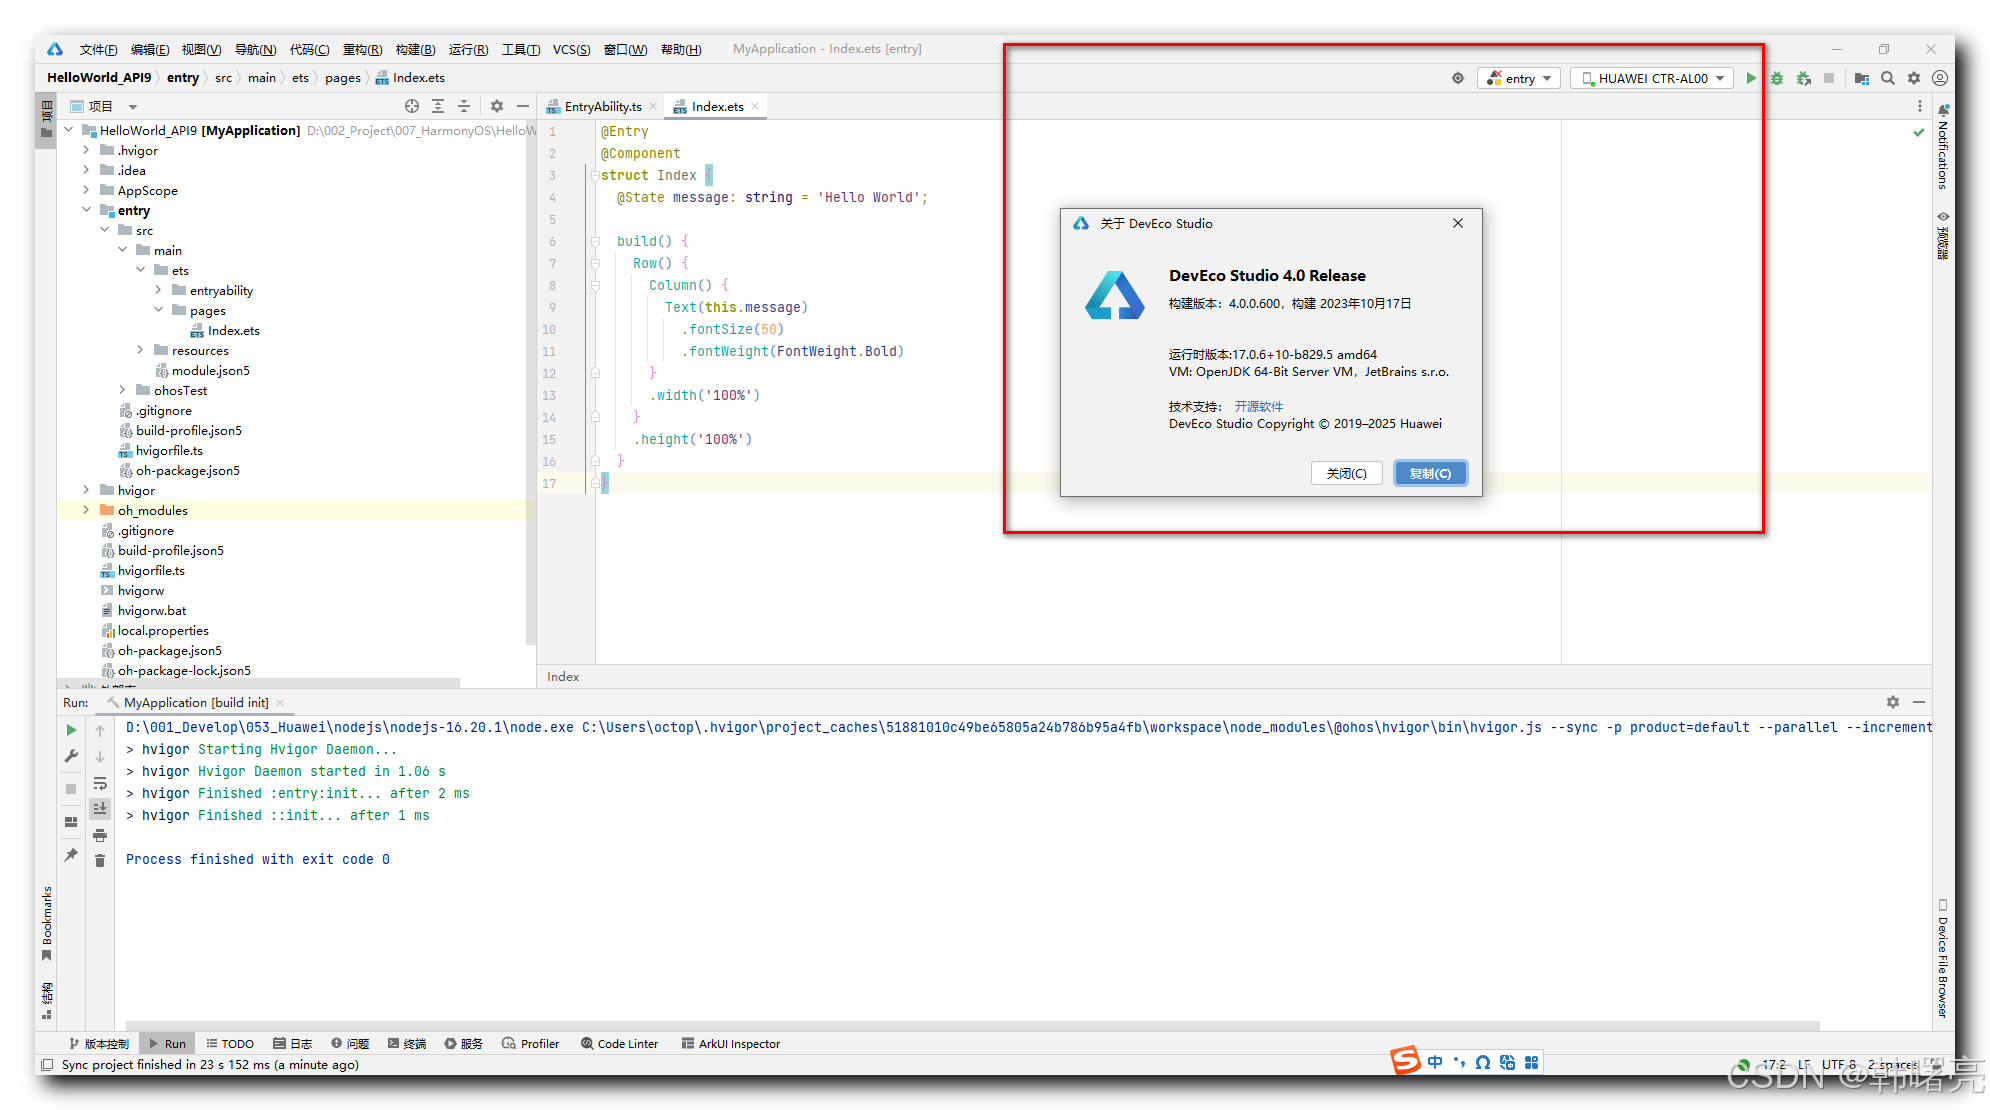The height and width of the screenshot is (1110, 1990).
Task: Collapse the entry folder in project tree
Action: pyautogui.click(x=86, y=210)
